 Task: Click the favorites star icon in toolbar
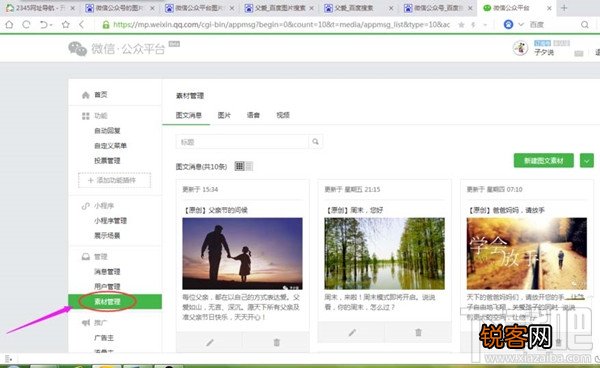[66, 25]
